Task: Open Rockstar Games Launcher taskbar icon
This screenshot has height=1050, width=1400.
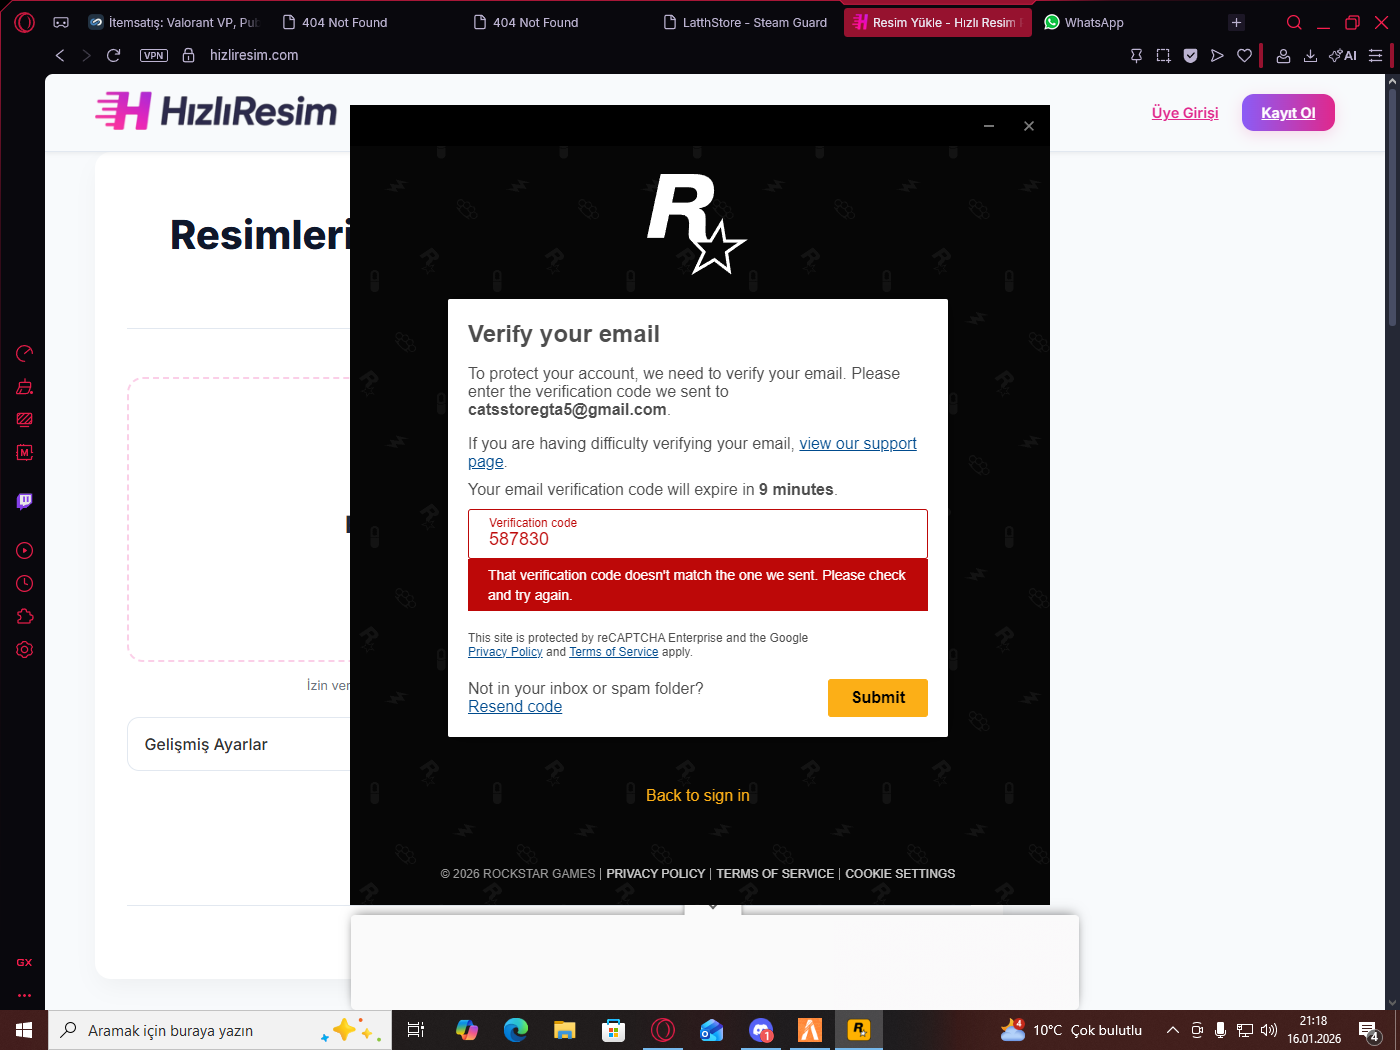Action: [x=859, y=1030]
